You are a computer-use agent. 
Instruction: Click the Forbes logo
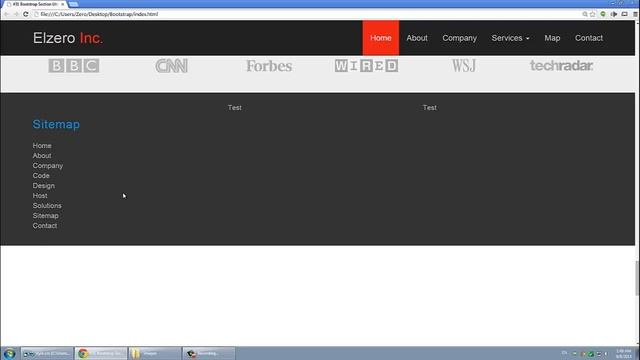tap(269, 66)
